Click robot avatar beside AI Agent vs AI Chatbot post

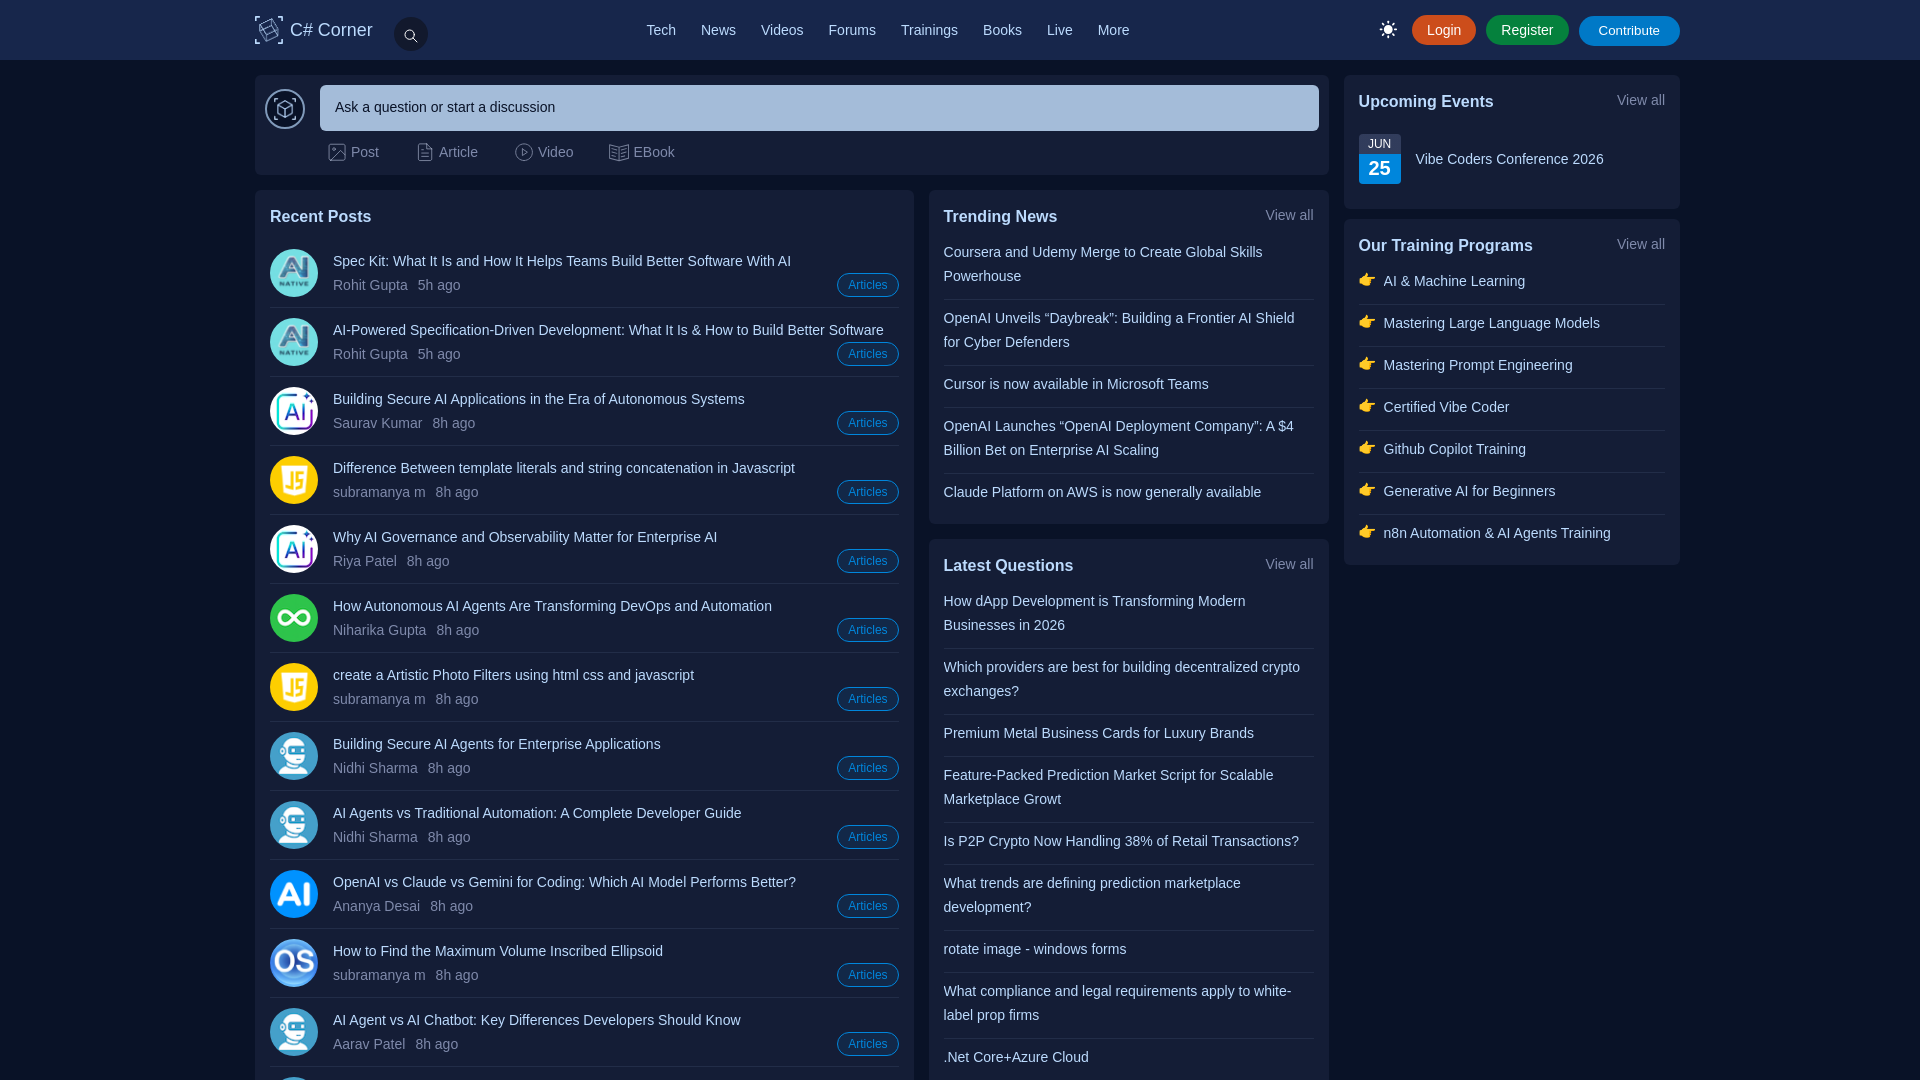[x=294, y=1032]
